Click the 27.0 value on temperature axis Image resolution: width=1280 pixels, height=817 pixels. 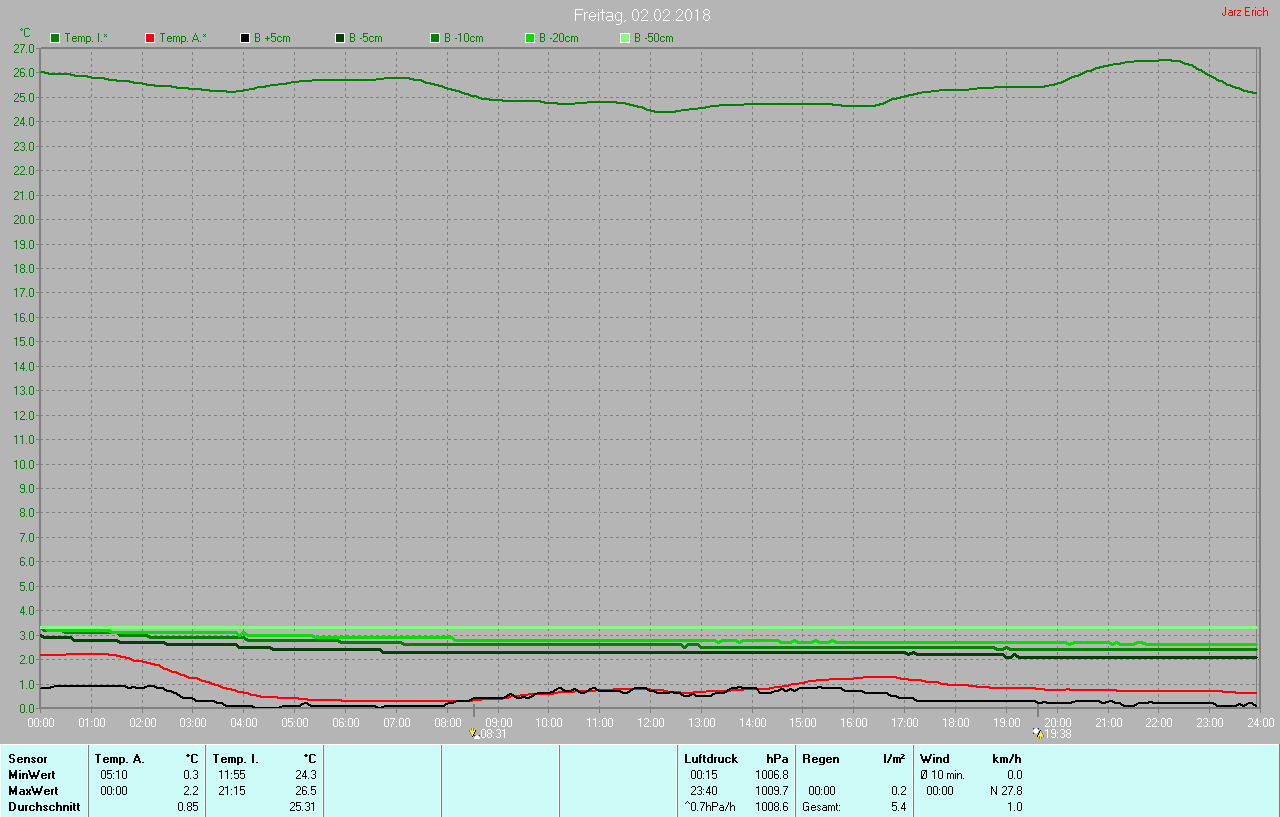(x=24, y=48)
